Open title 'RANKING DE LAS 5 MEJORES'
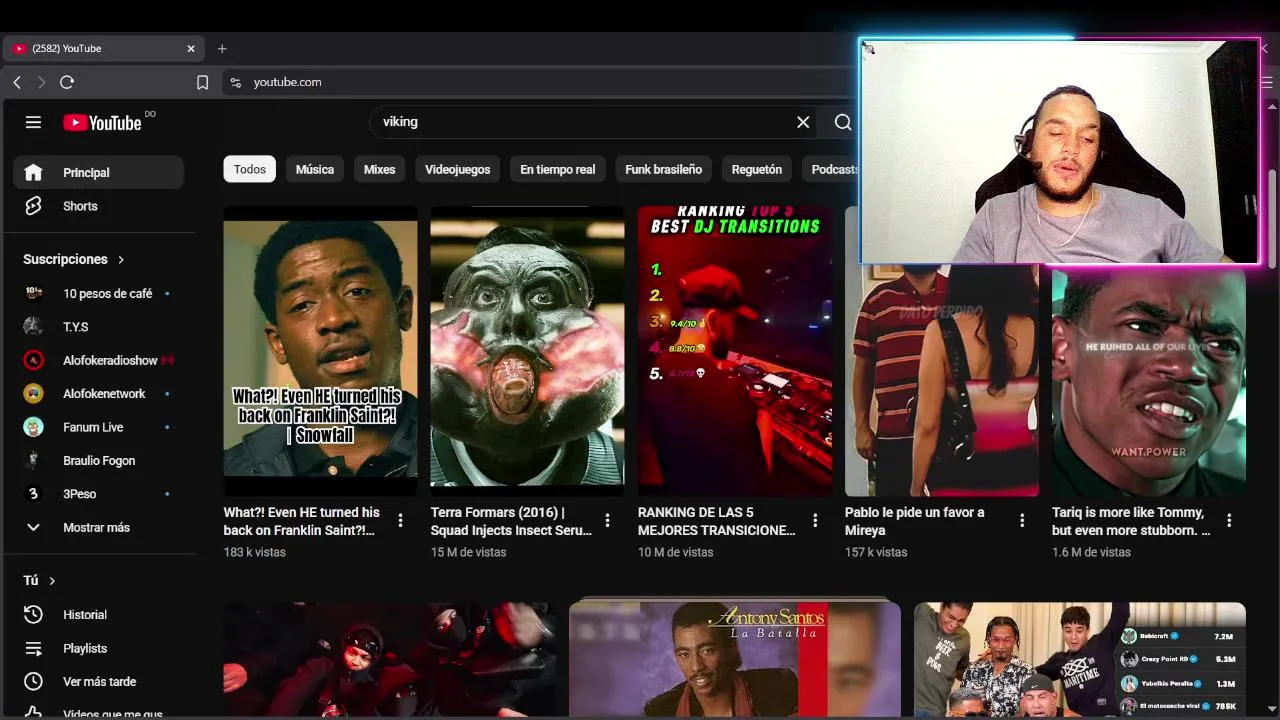This screenshot has height=720, width=1280. pos(717,521)
